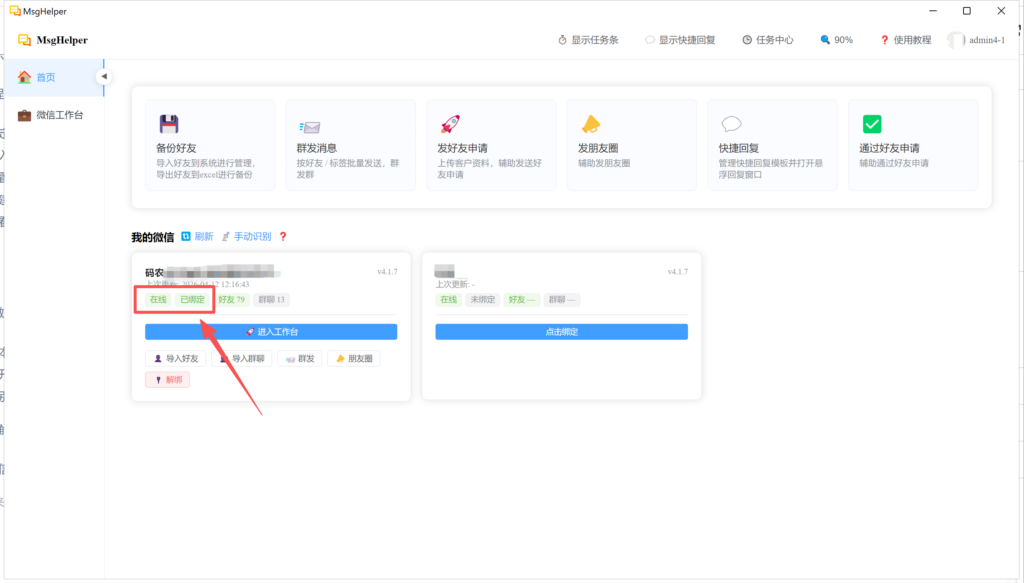1024x583 pixels.
Task: Open 快捷回复 speech bubble icon
Action: [x=731, y=124]
